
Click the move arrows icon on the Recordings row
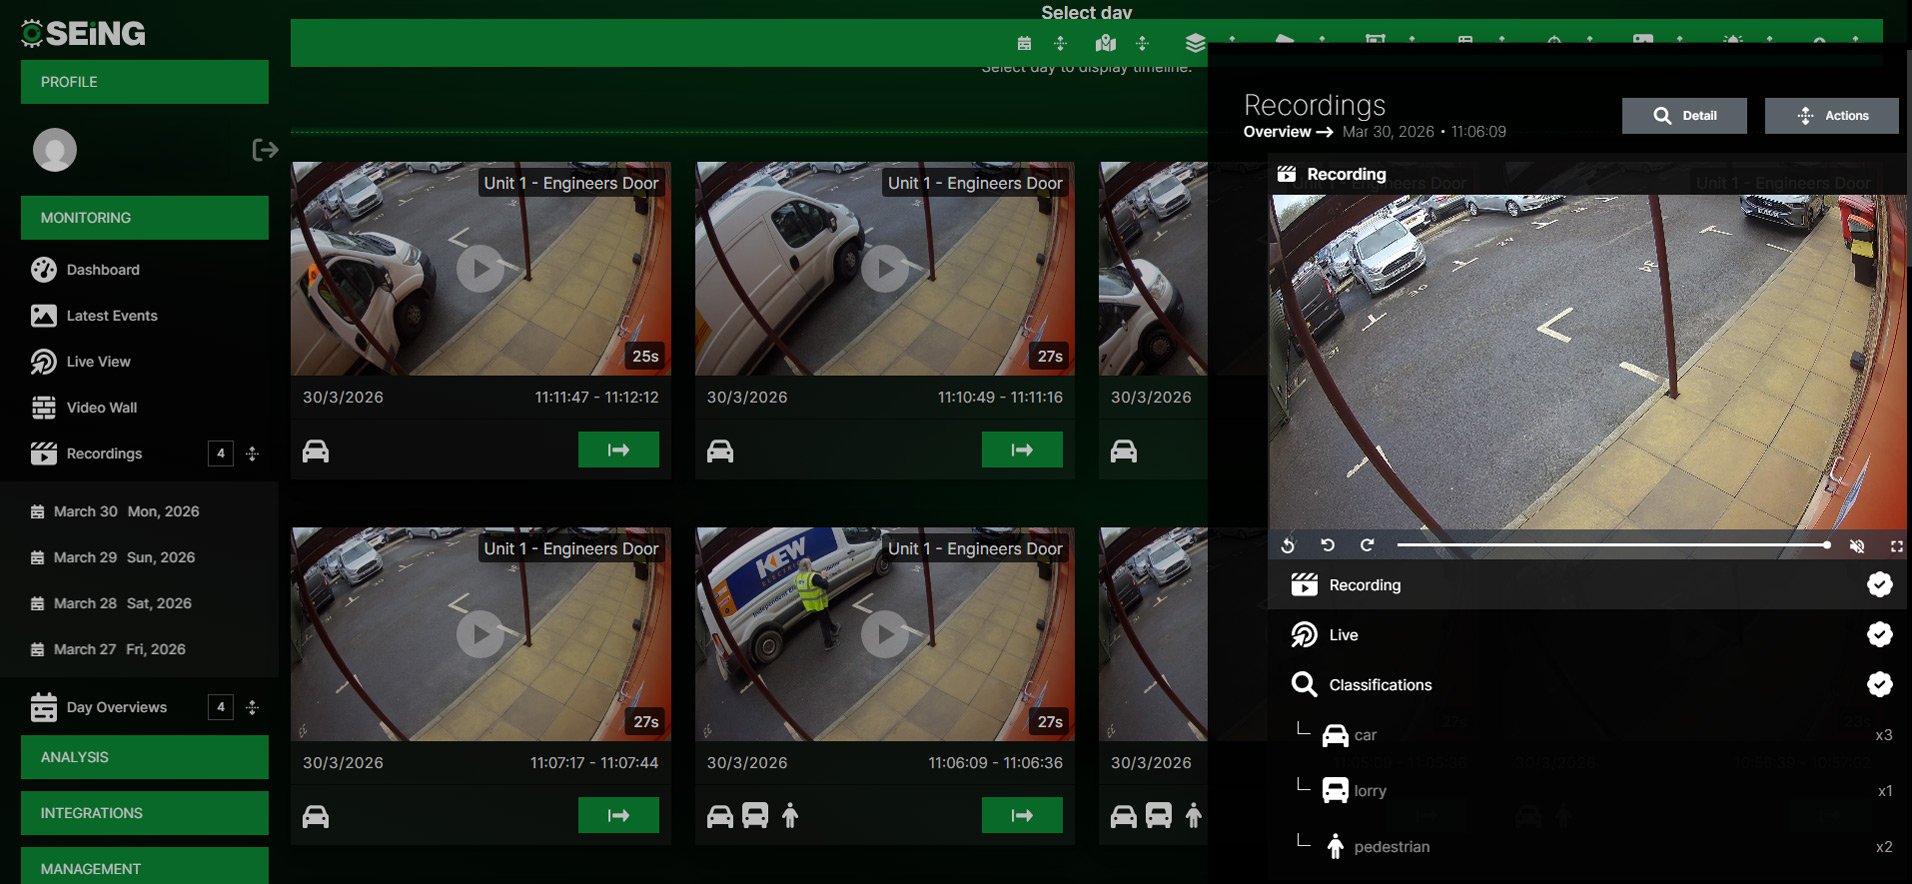point(252,454)
